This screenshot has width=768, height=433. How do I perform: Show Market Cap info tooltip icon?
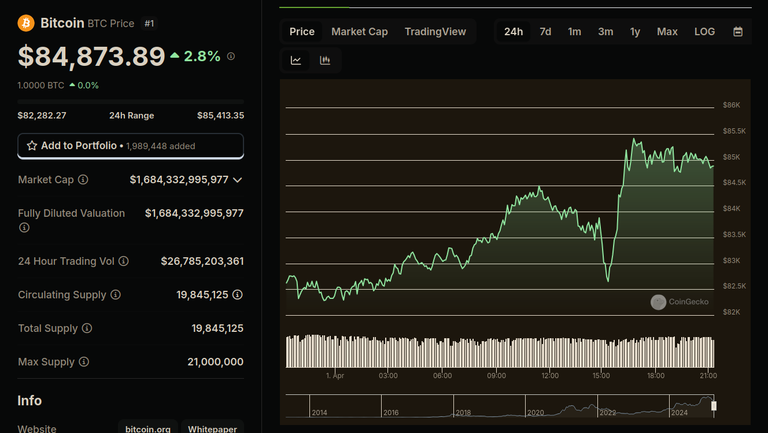coord(83,180)
